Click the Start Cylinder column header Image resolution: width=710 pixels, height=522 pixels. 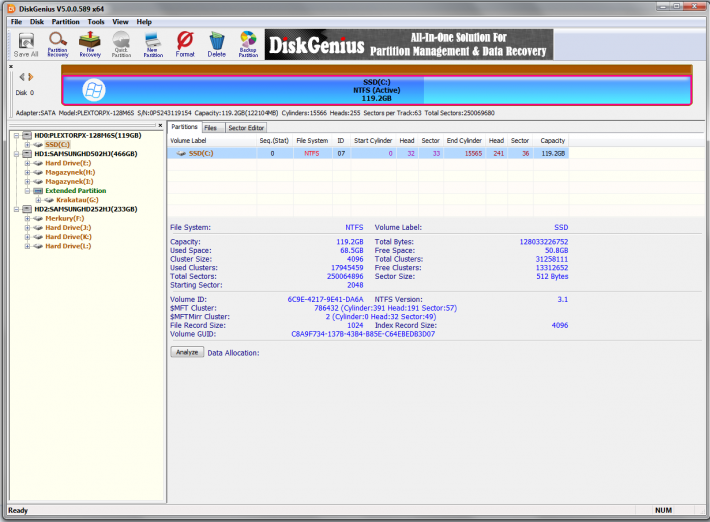click(x=373, y=141)
